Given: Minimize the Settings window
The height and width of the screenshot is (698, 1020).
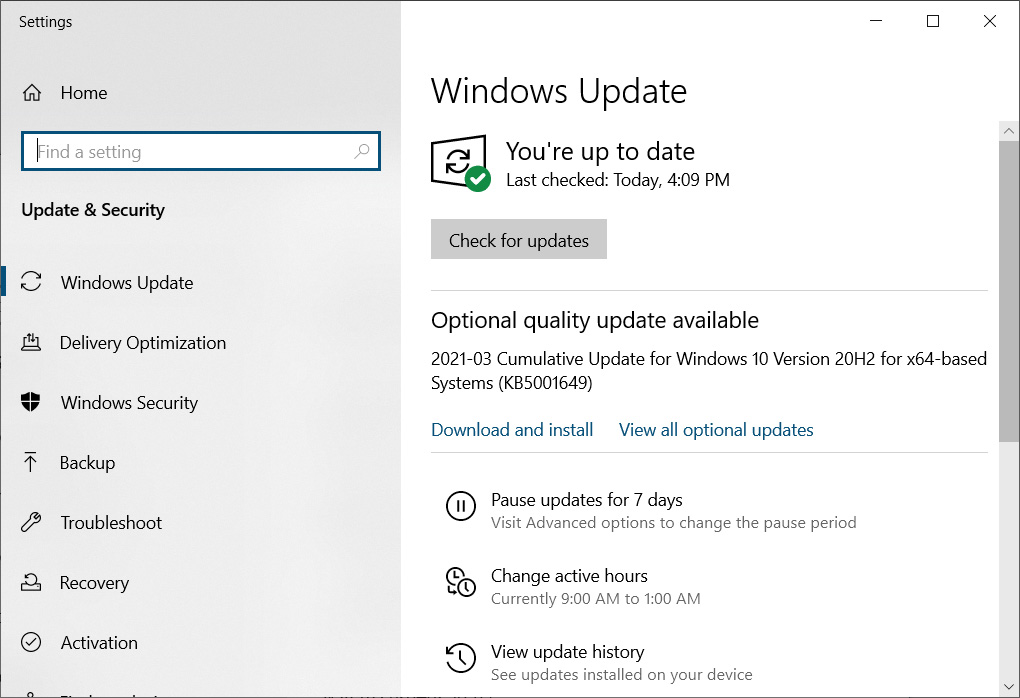Looking at the screenshot, I should [876, 21].
